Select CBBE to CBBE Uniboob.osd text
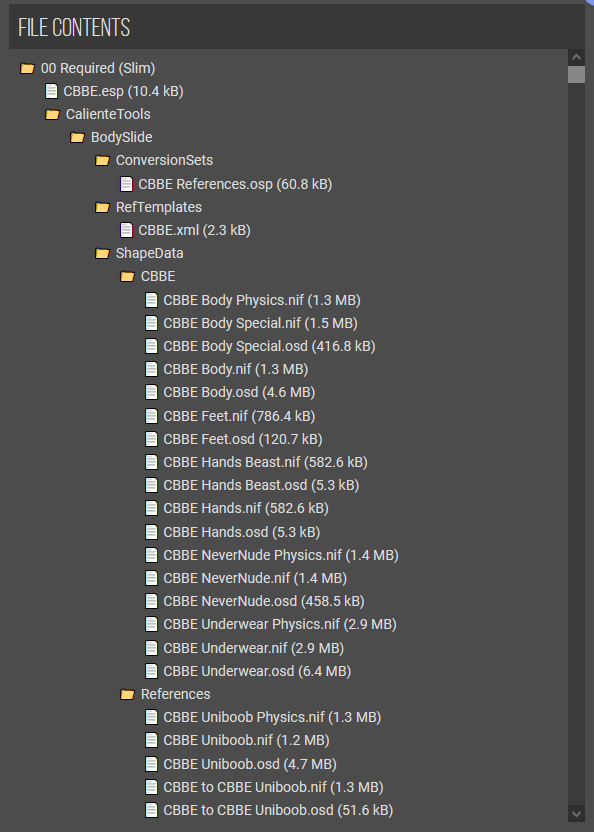Viewport: 594px width, 832px height. click(x=248, y=810)
